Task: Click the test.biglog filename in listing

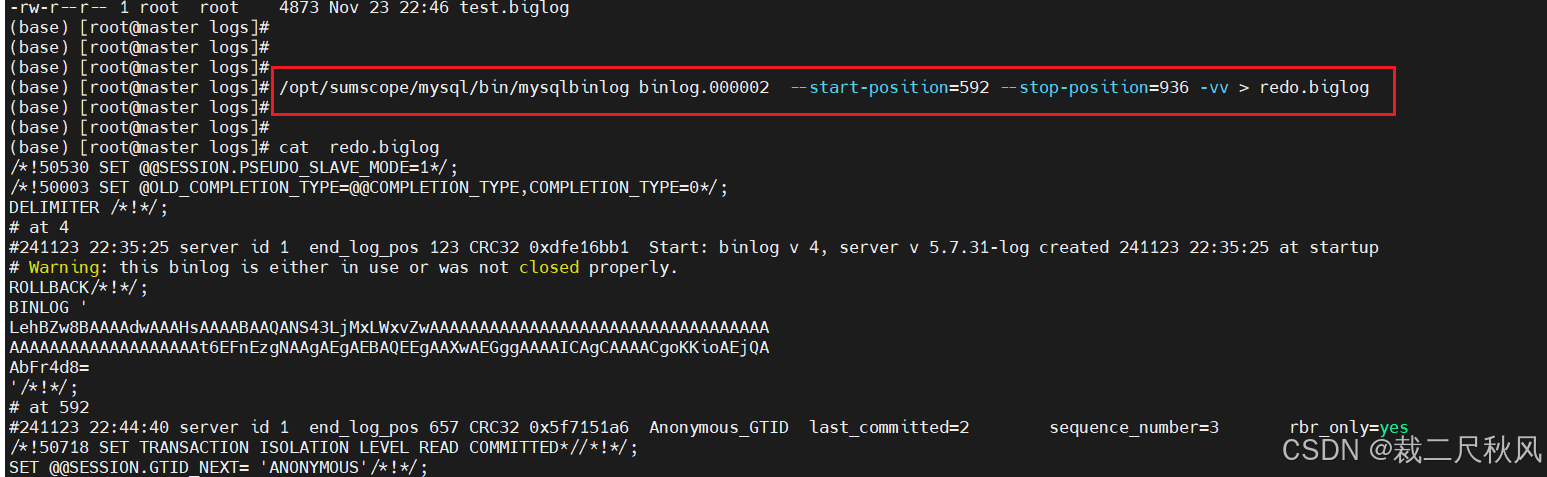Action: 514,8
